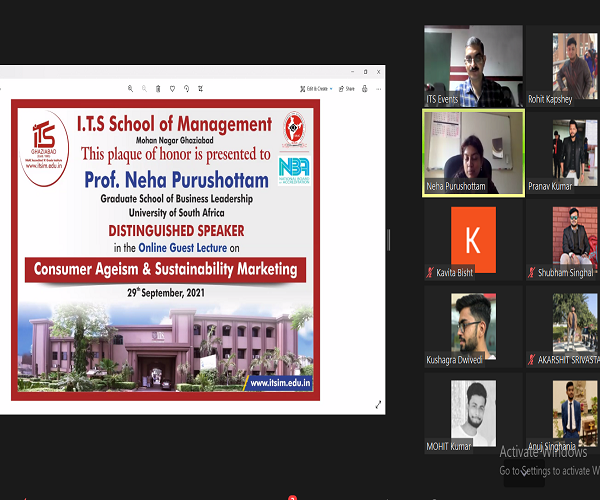
Task: Toggle fullscreen in Photos viewer
Action: 378,405
